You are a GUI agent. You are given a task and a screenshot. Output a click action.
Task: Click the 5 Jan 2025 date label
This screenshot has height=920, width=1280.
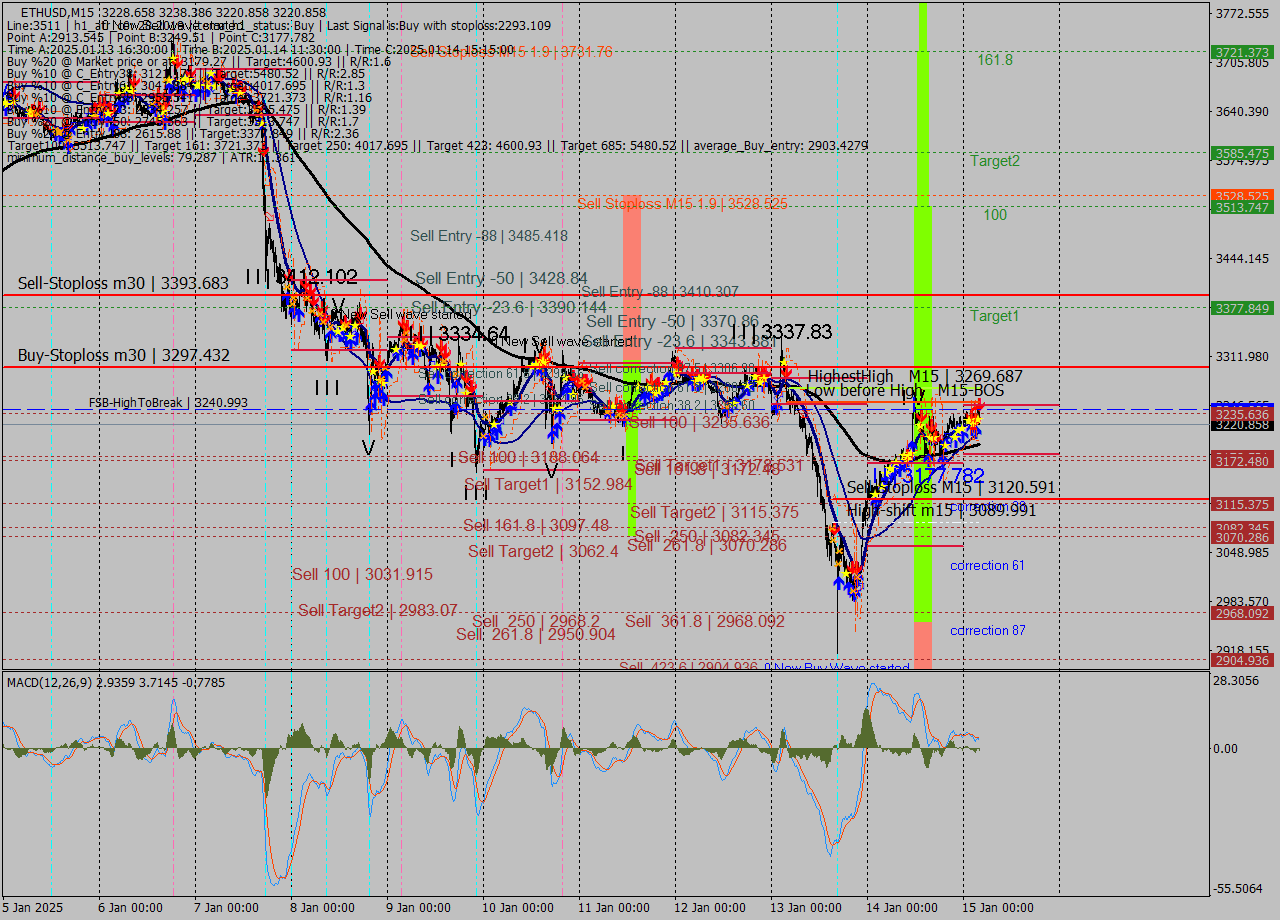32,908
